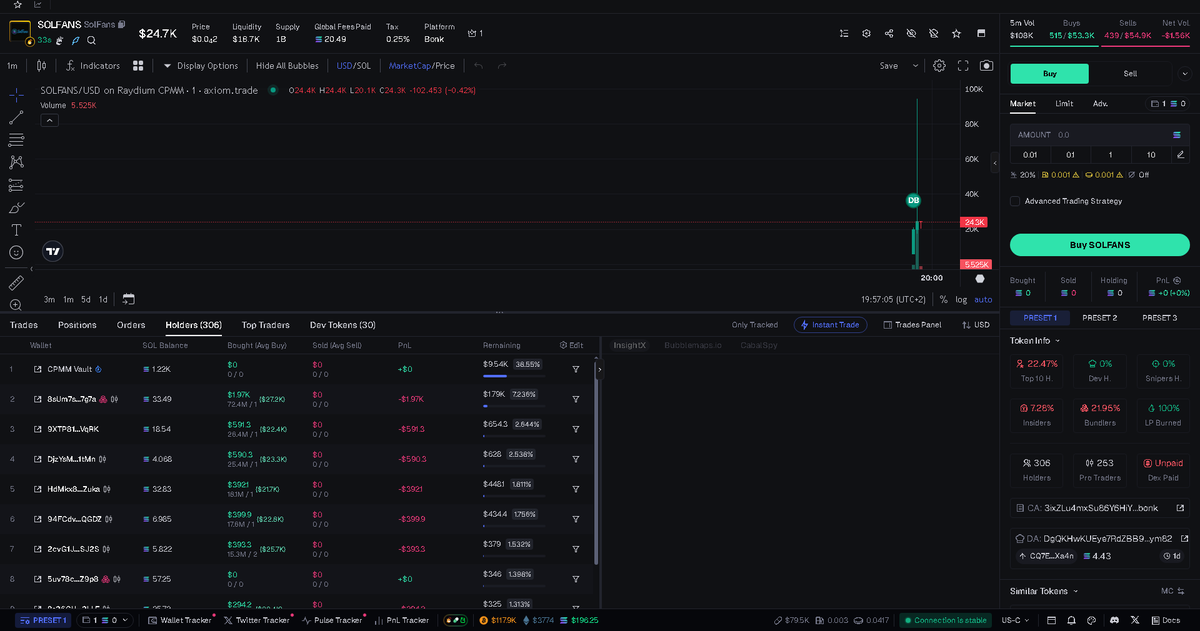The width and height of the screenshot is (1200, 631).
Task: Toggle the Only Tracked filter
Action: 755,325
